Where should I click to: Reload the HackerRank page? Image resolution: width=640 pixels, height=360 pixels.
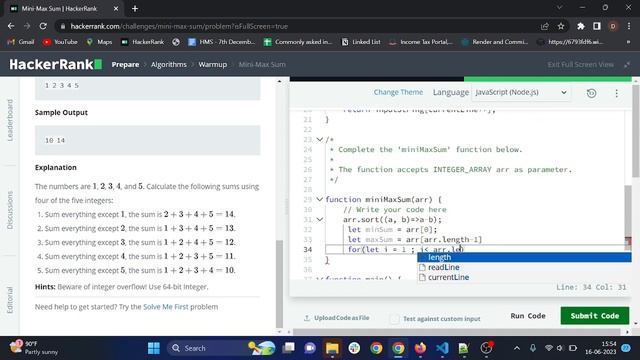[43, 26]
